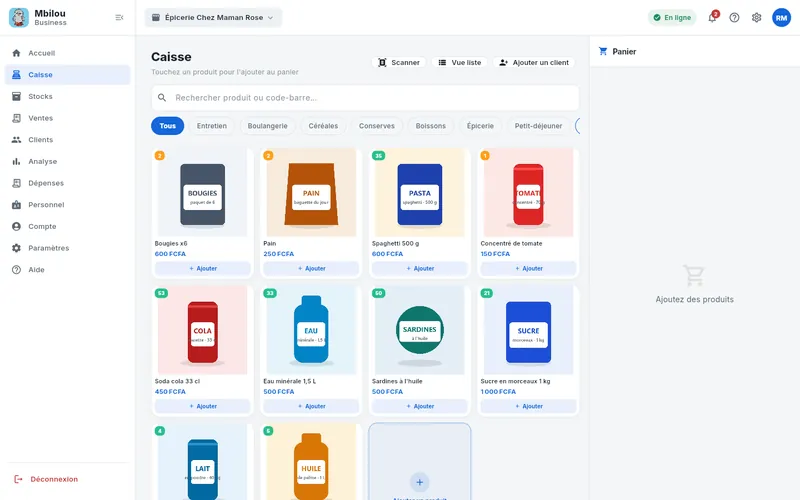This screenshot has height=500, width=800.
Task: Select the Tous category filter
Action: (167, 126)
